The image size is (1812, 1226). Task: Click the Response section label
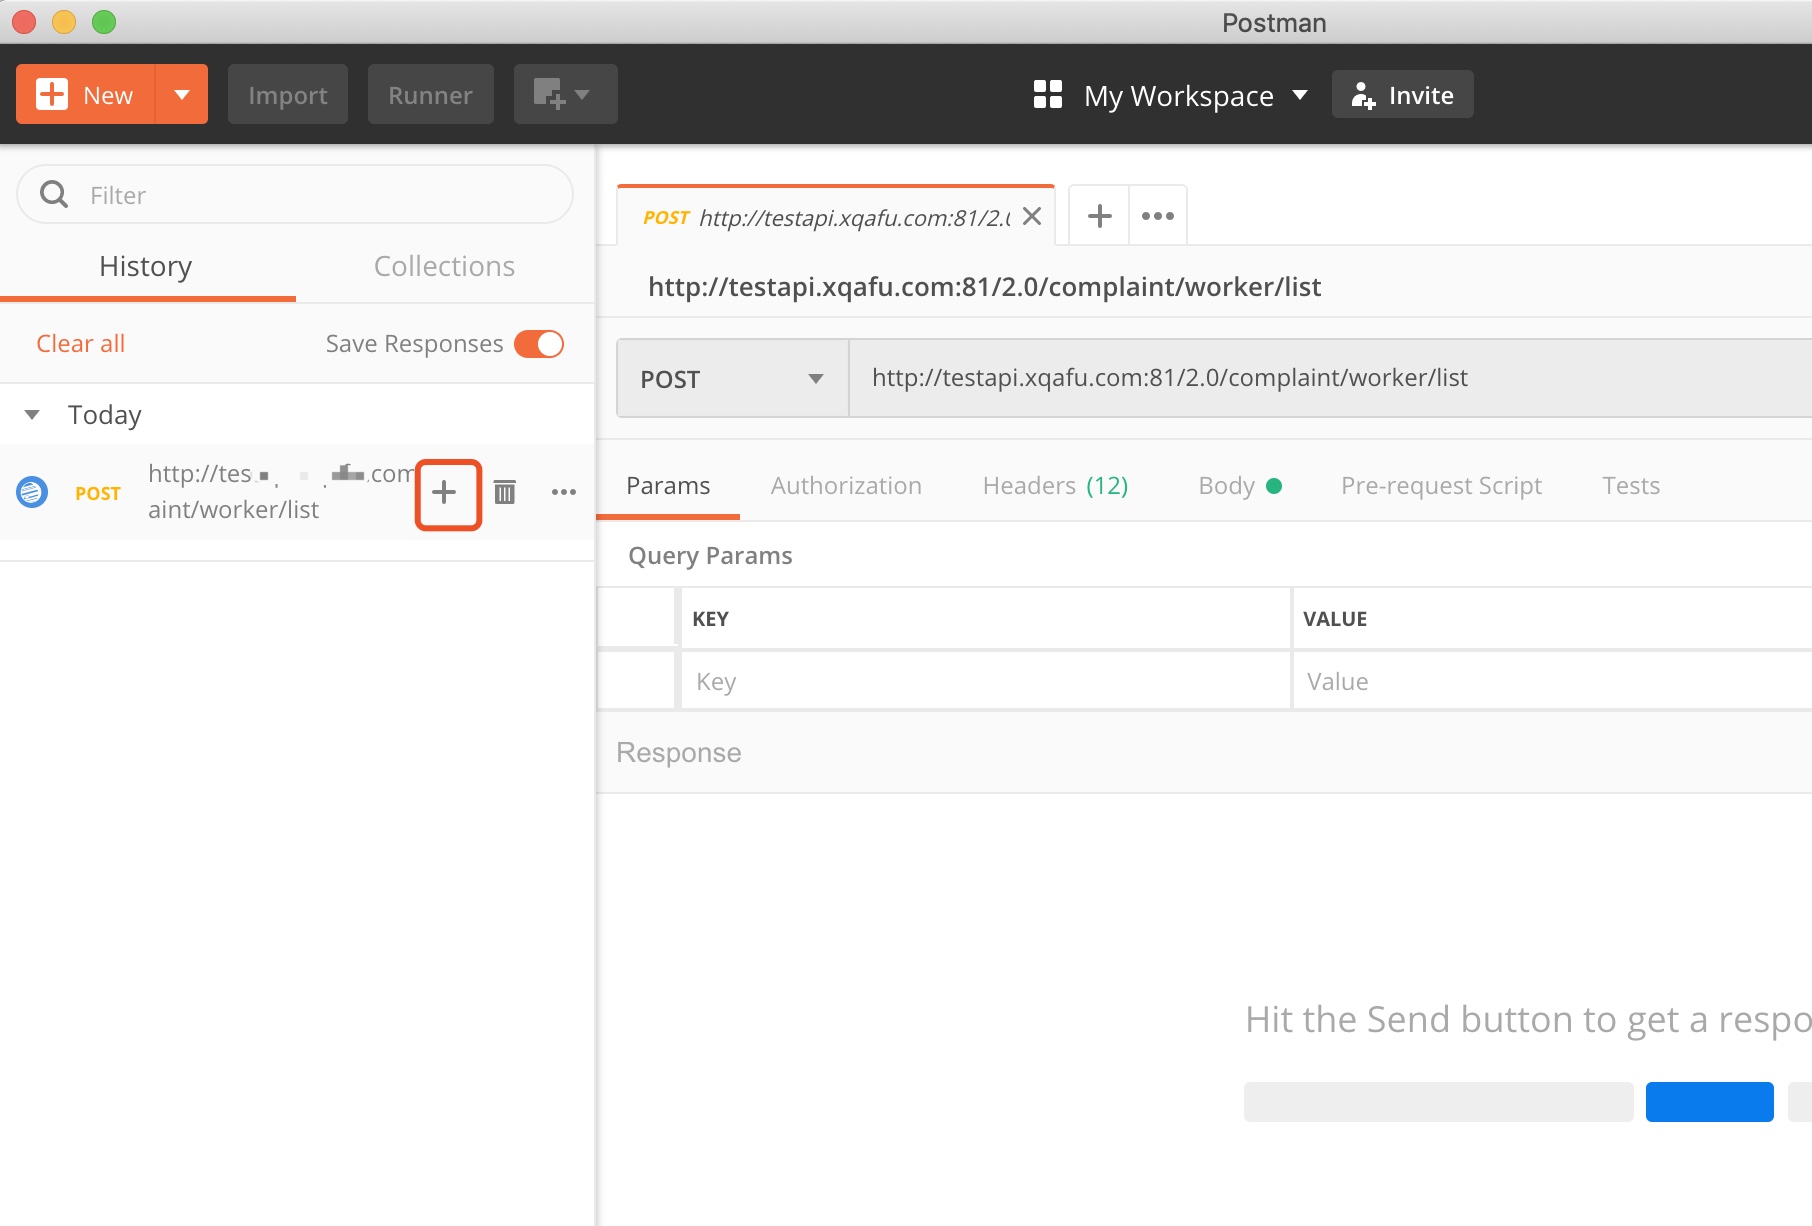pyautogui.click(x=679, y=753)
